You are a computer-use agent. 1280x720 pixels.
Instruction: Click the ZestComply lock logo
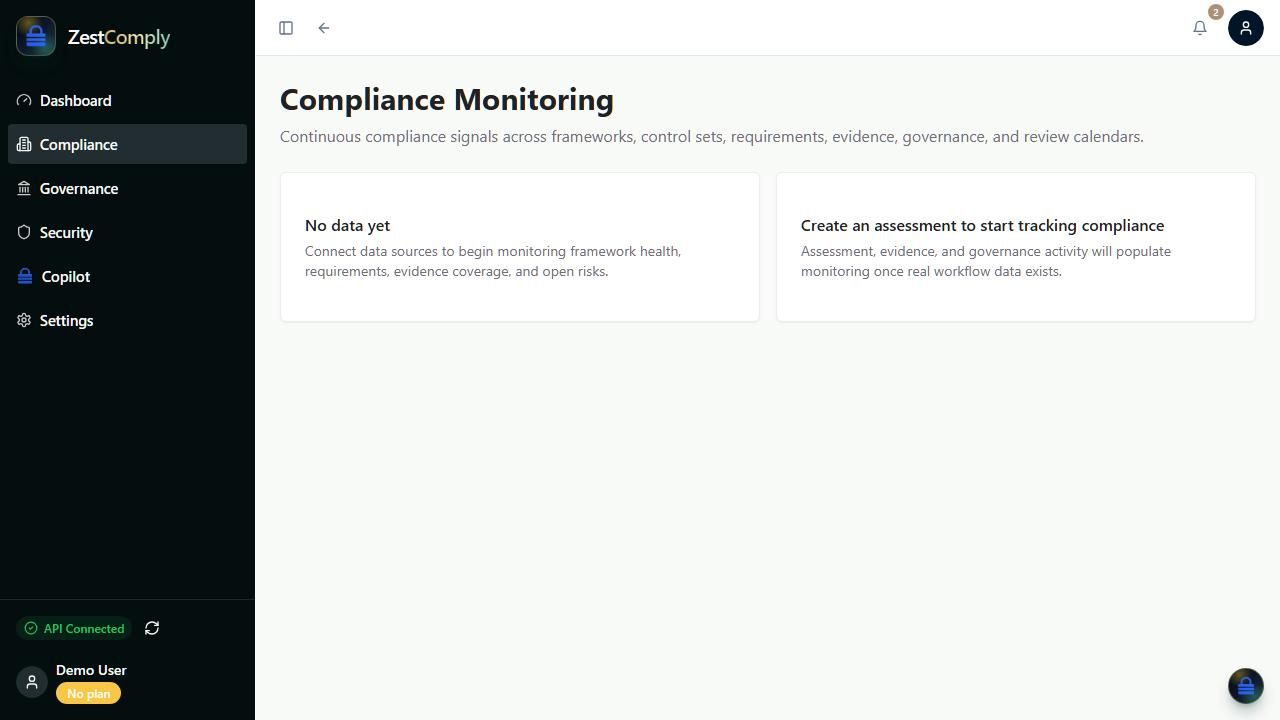(36, 37)
